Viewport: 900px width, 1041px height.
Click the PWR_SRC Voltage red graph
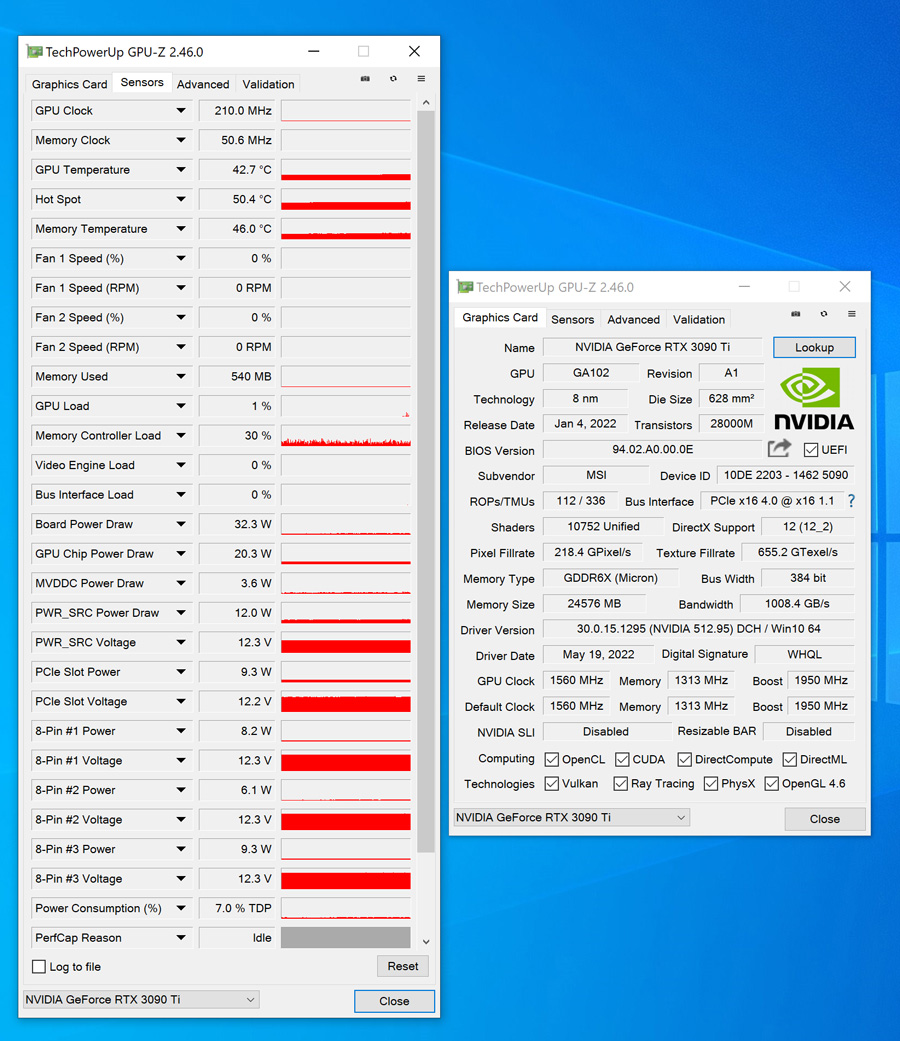point(346,643)
